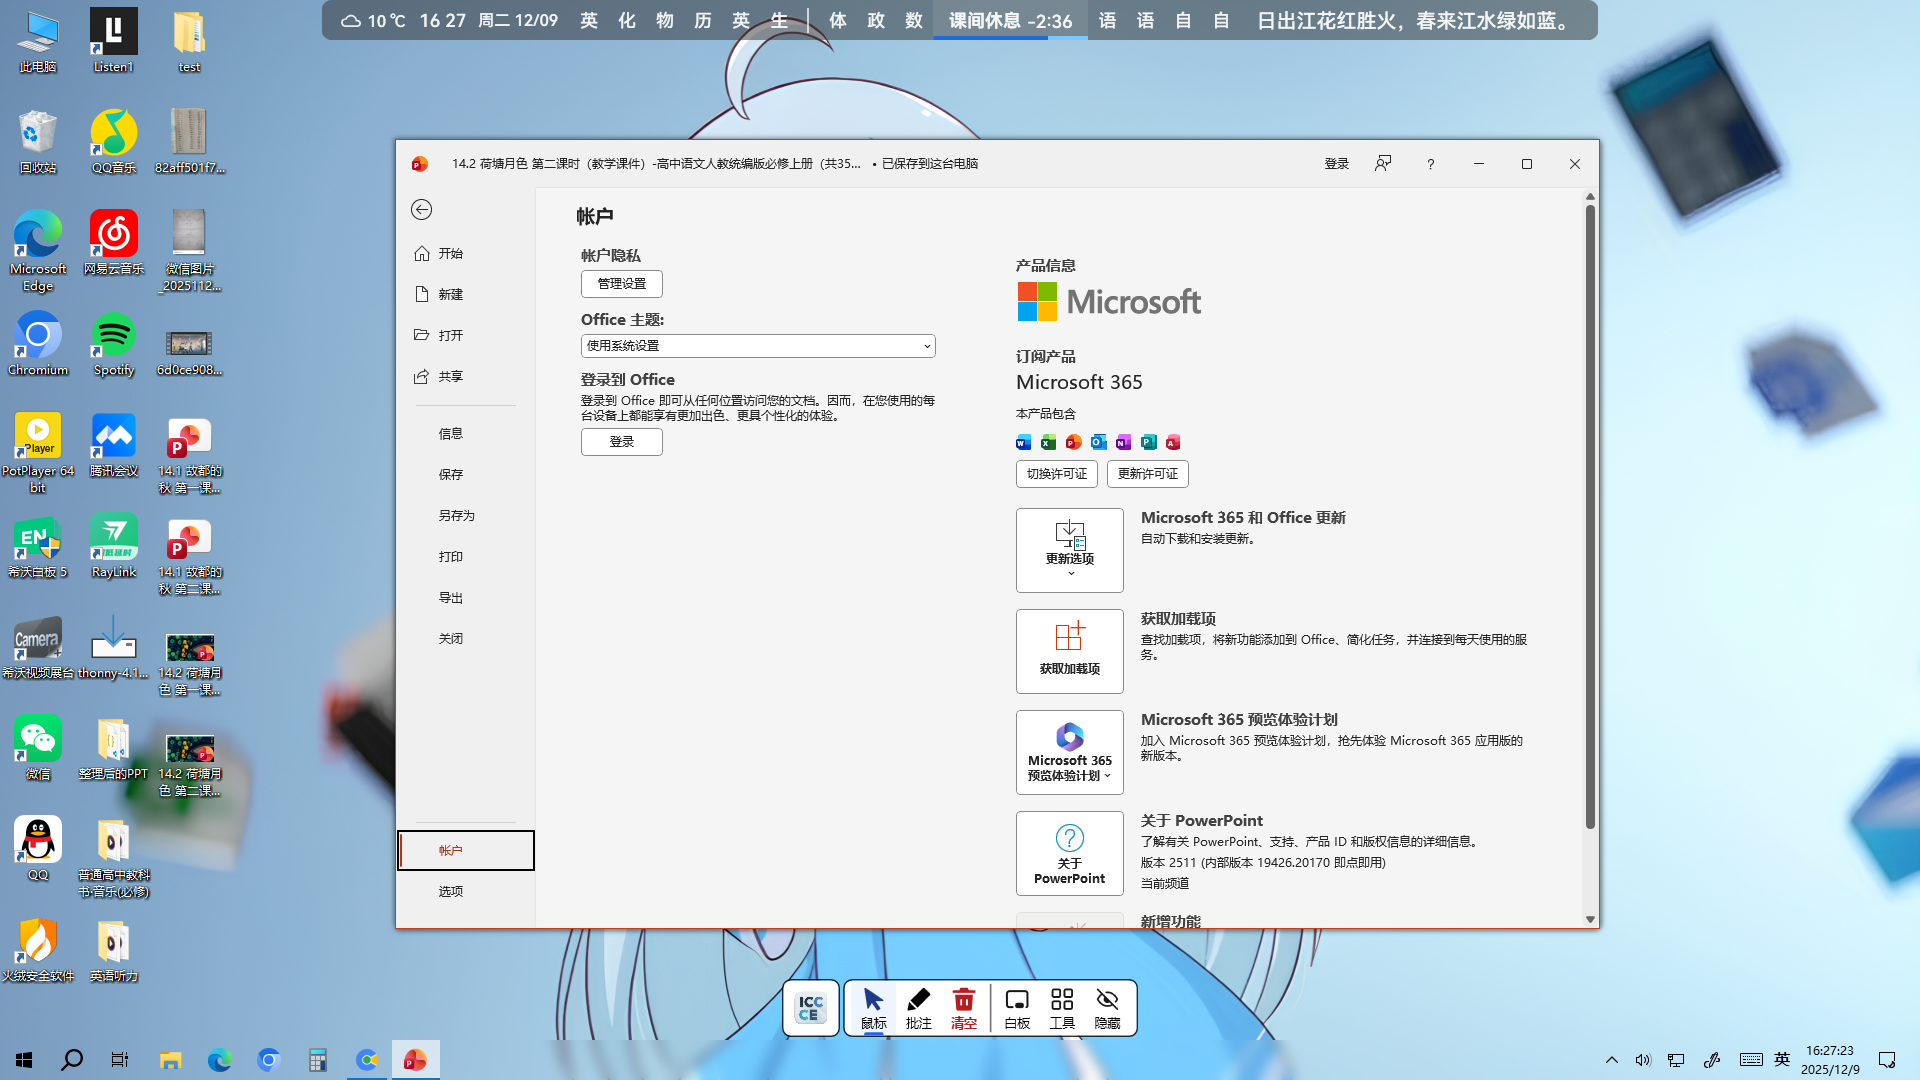Open the 获取加载项 add-ins button
This screenshot has height=1080, width=1920.
coord(1069,650)
